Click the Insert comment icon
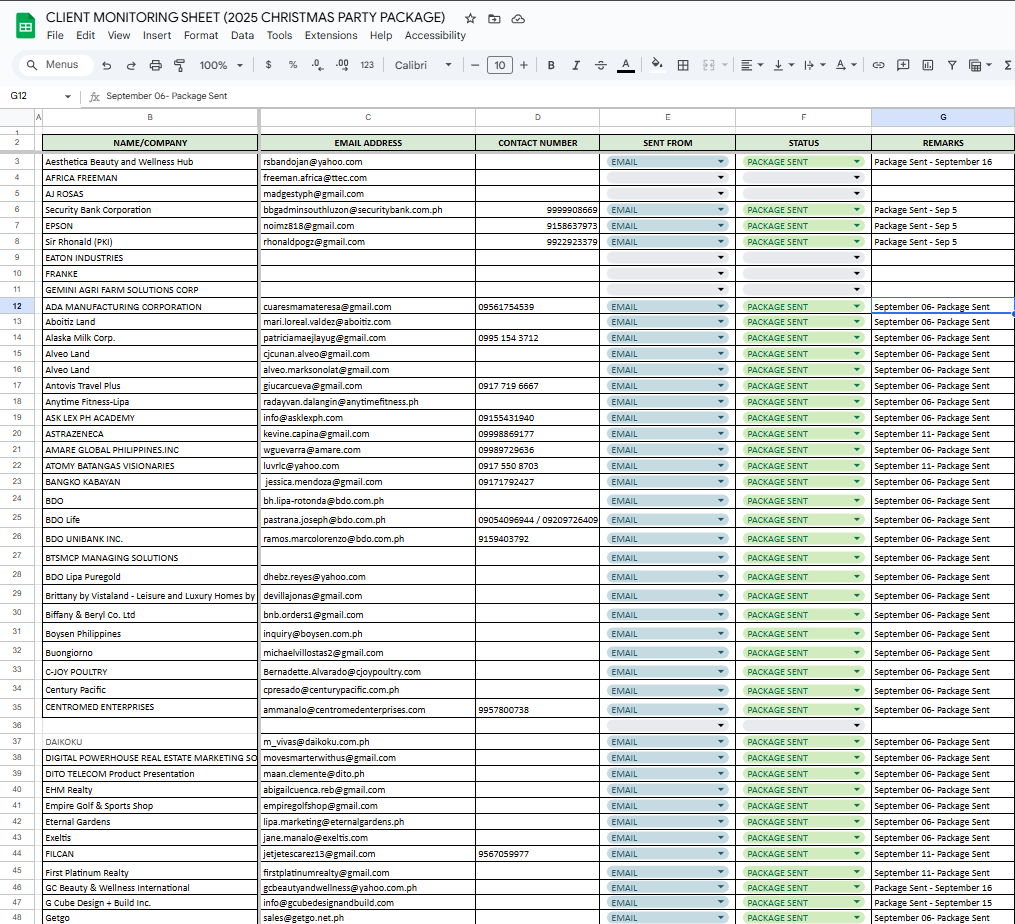Image resolution: width=1015 pixels, height=924 pixels. [x=903, y=65]
